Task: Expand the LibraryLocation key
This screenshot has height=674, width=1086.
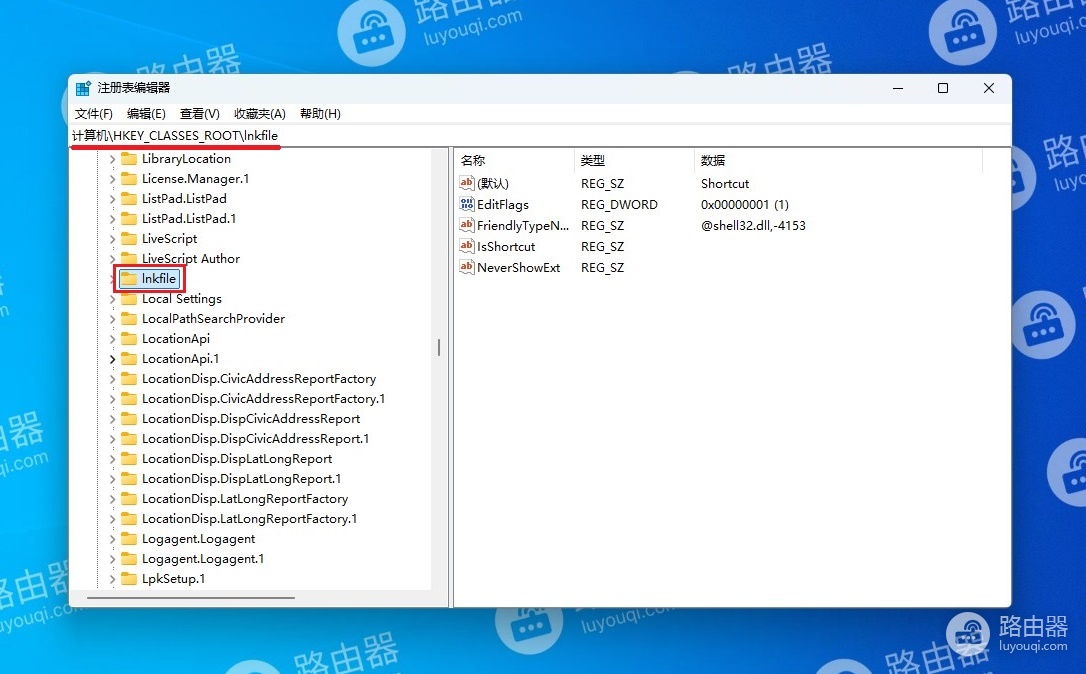Action: pos(112,159)
